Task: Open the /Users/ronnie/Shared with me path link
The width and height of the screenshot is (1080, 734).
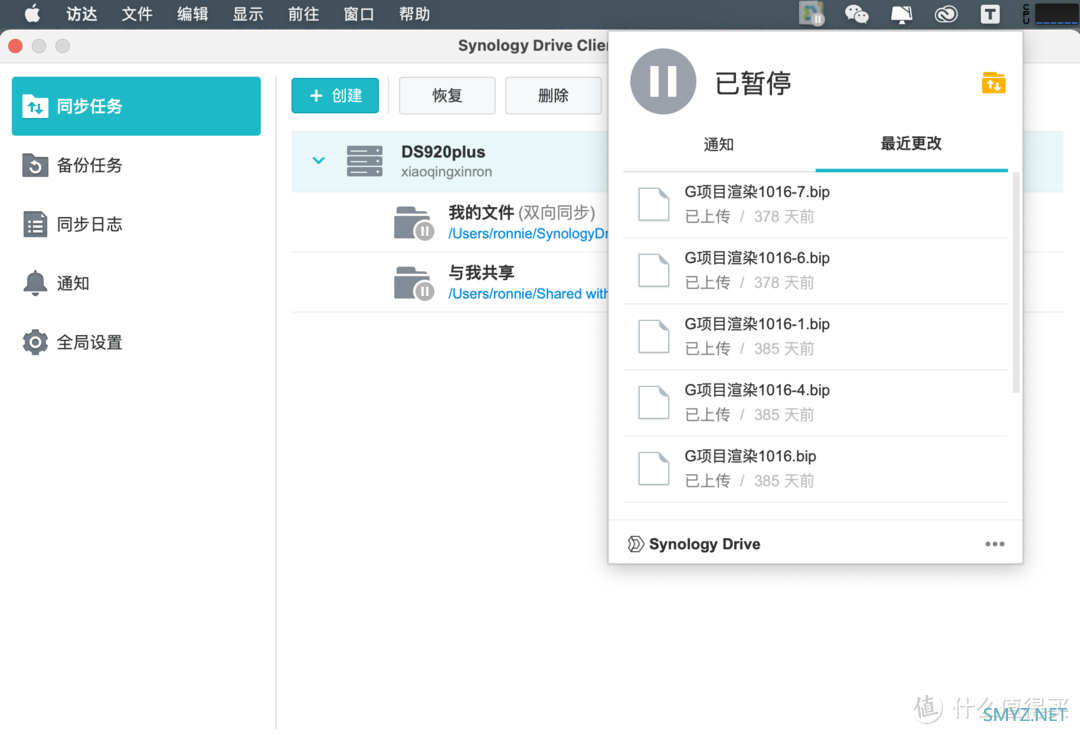Action: [528, 294]
